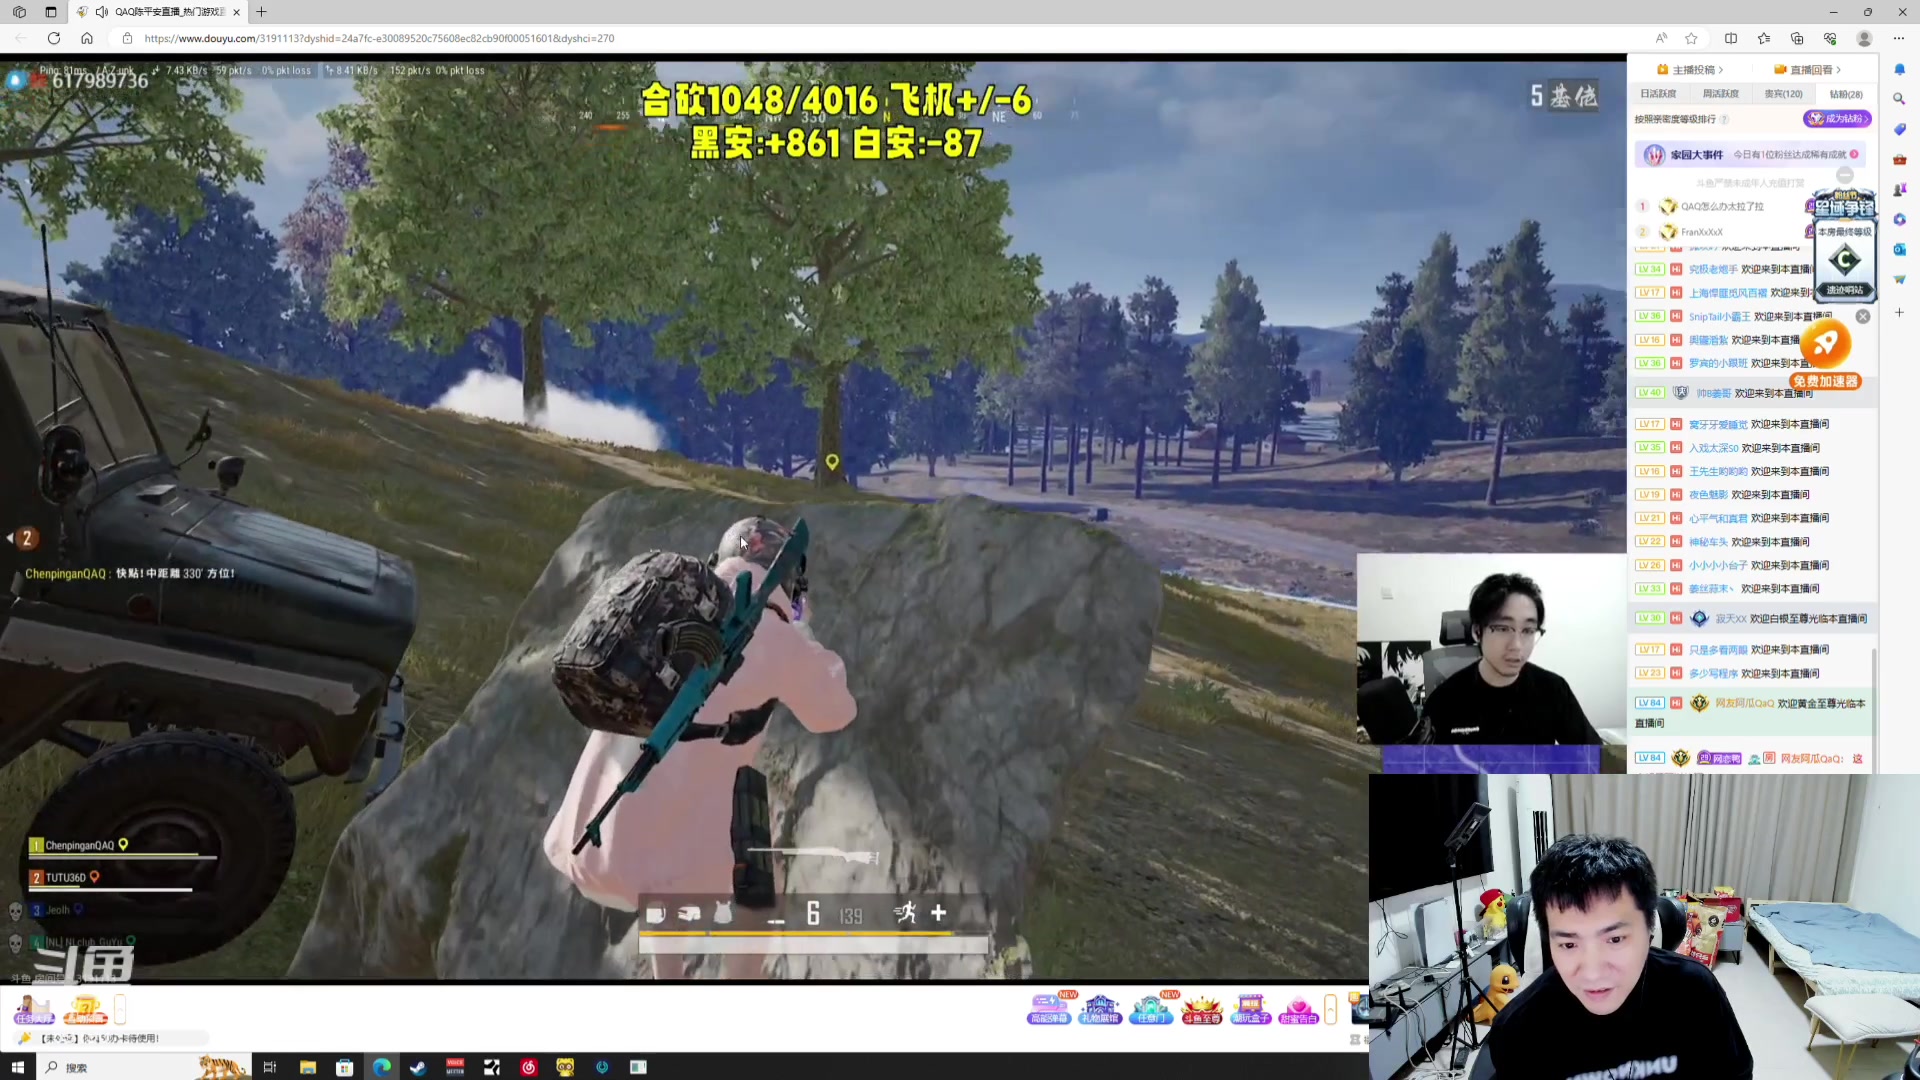Open Microsoft 365 icon in sidebar

[x=1899, y=219]
